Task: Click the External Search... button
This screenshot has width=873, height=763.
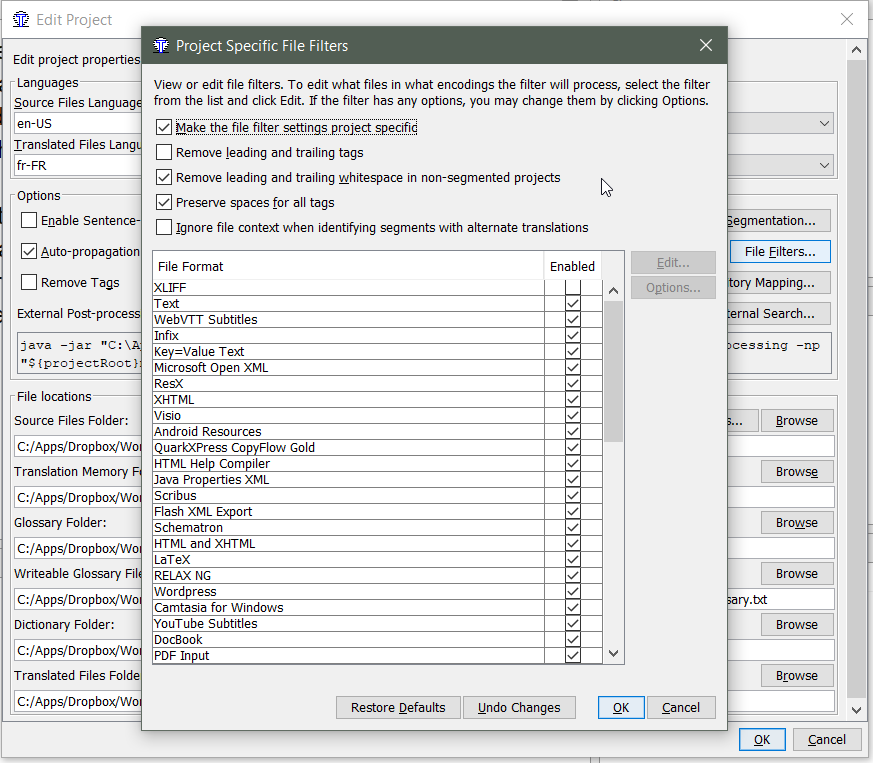Action: tap(778, 314)
